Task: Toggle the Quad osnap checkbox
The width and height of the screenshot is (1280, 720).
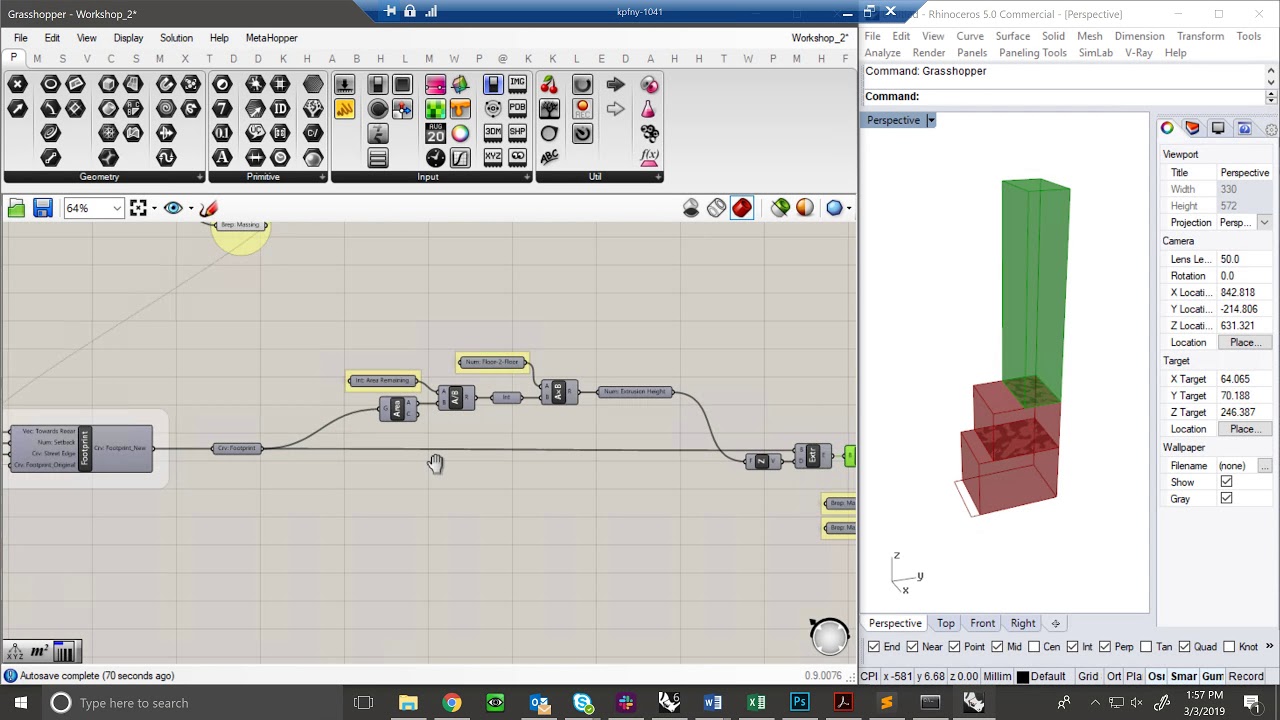Action: (x=1184, y=647)
